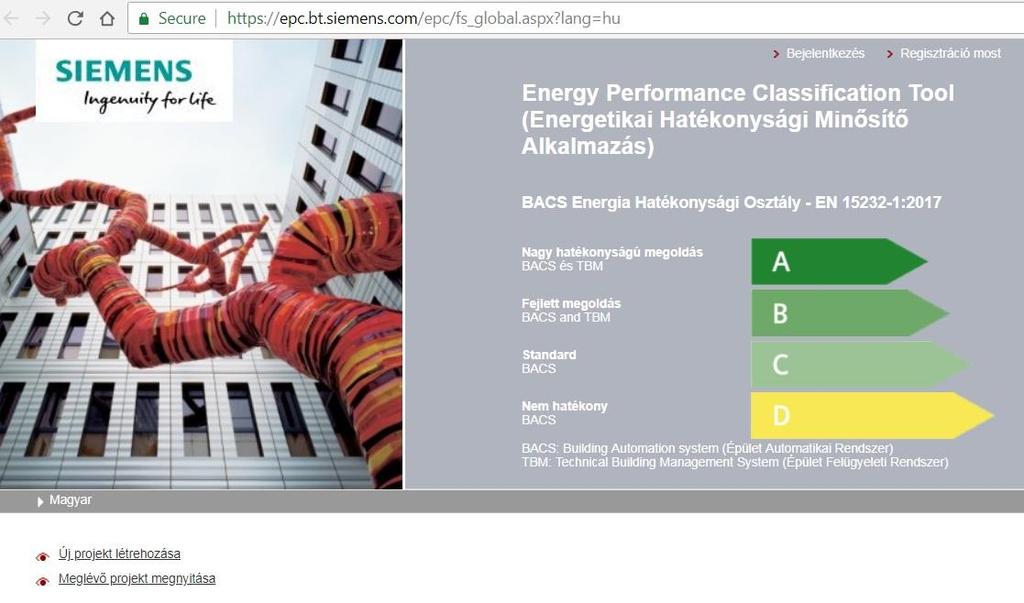Click the Fejlett megoldás label

point(571,303)
